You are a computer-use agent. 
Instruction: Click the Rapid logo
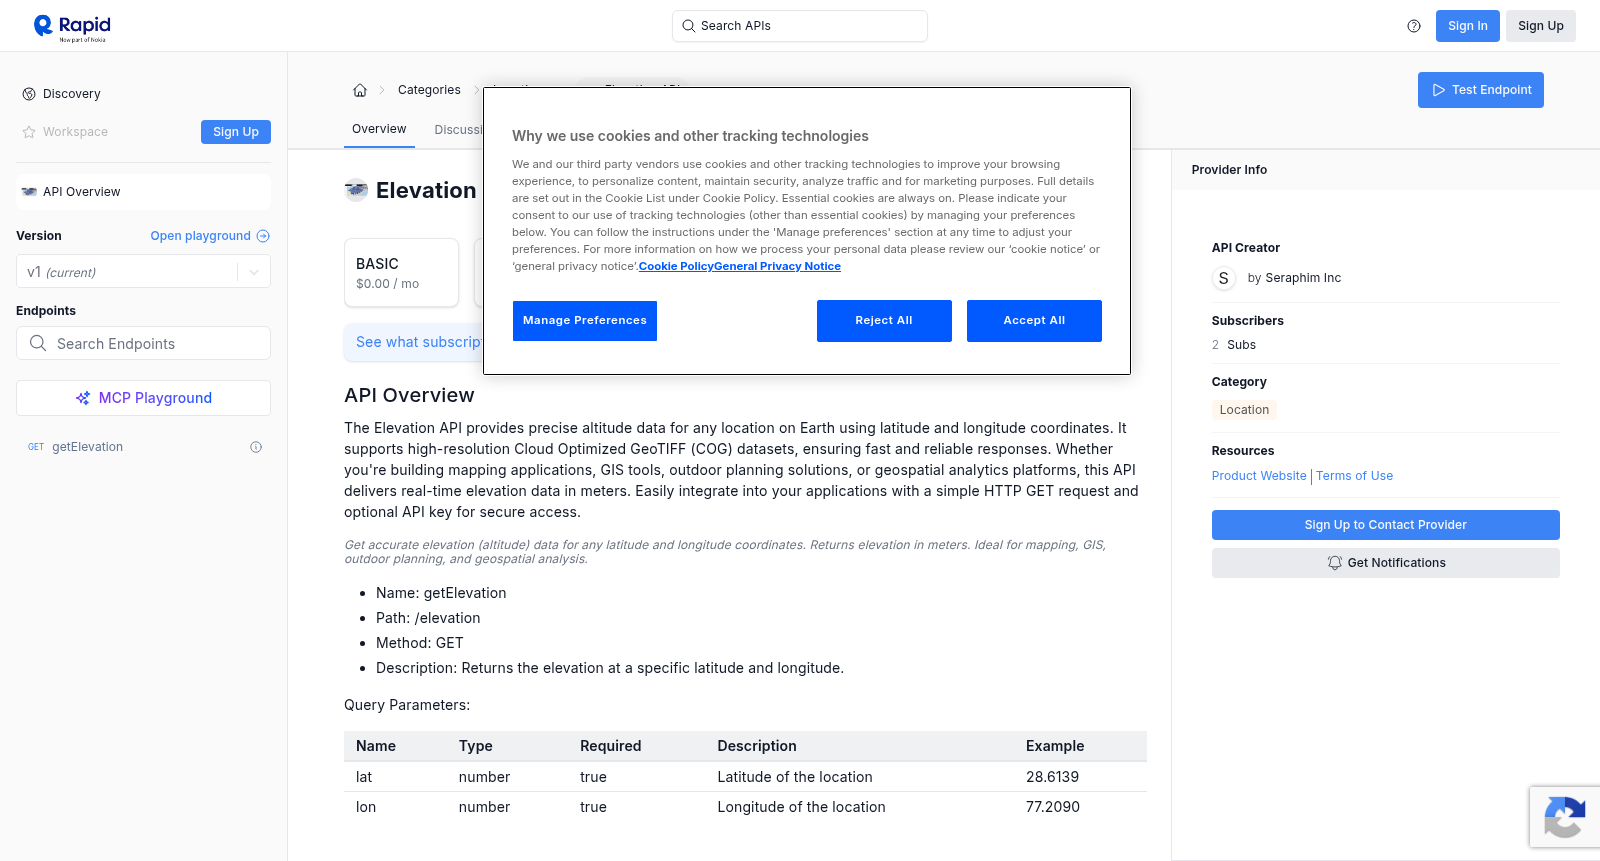pyautogui.click(x=72, y=27)
